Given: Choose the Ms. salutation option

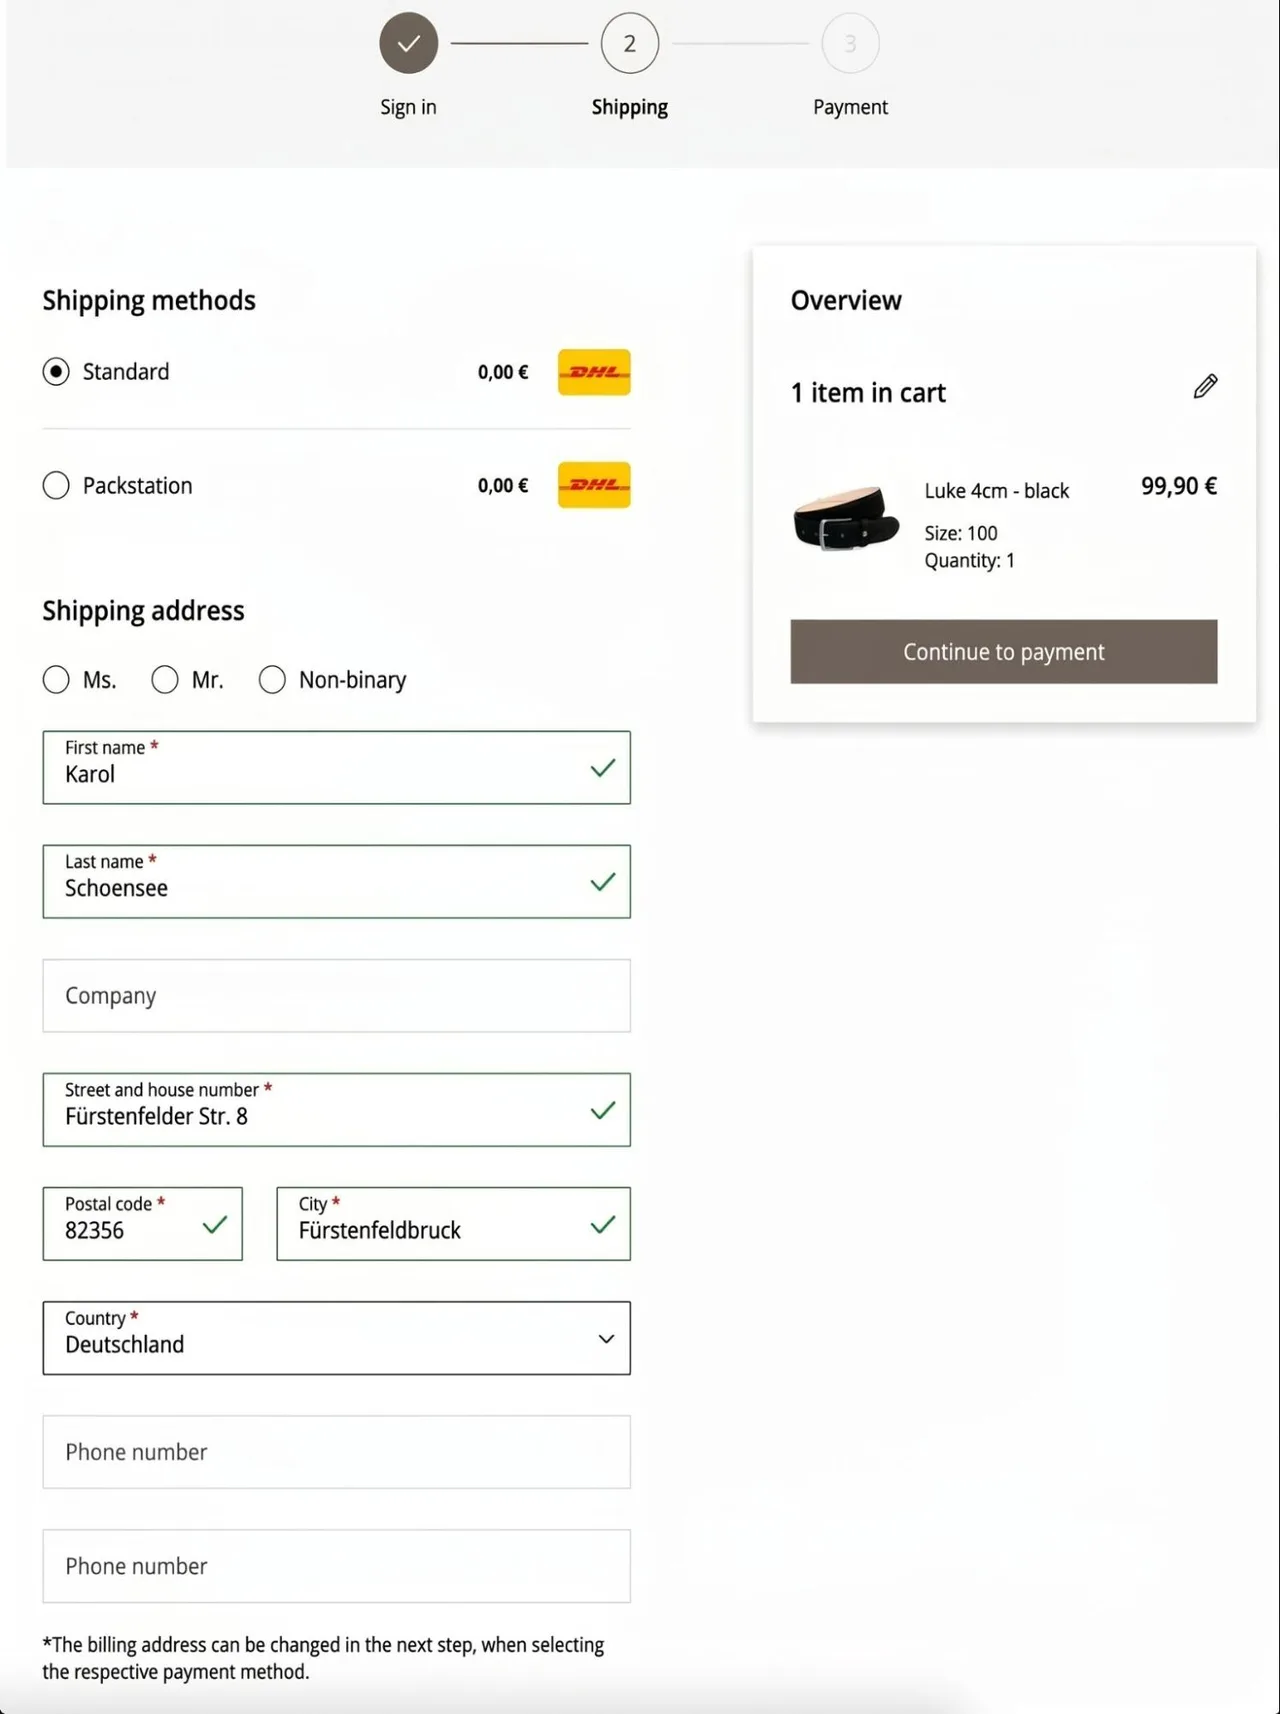Looking at the screenshot, I should click(x=56, y=680).
